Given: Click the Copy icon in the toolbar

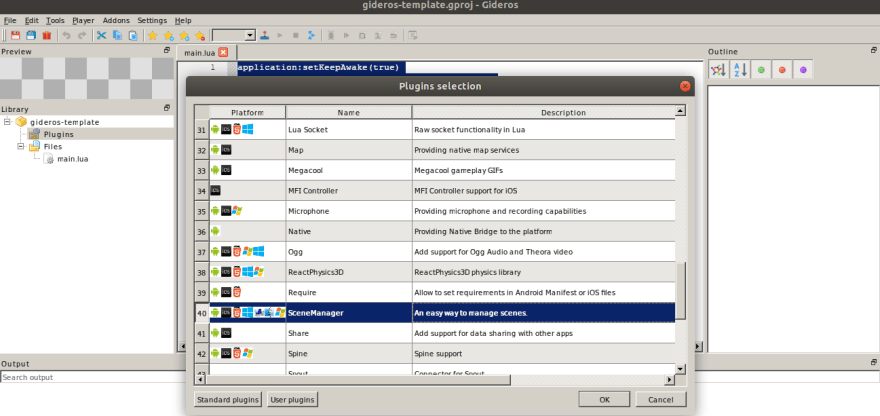Looking at the screenshot, I should [117, 35].
